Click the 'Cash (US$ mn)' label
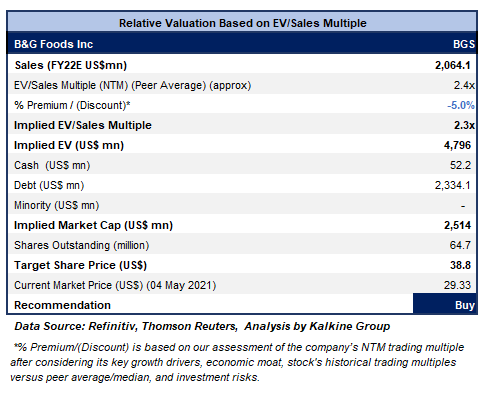Viewport: 490px width, 398px height. [52, 165]
